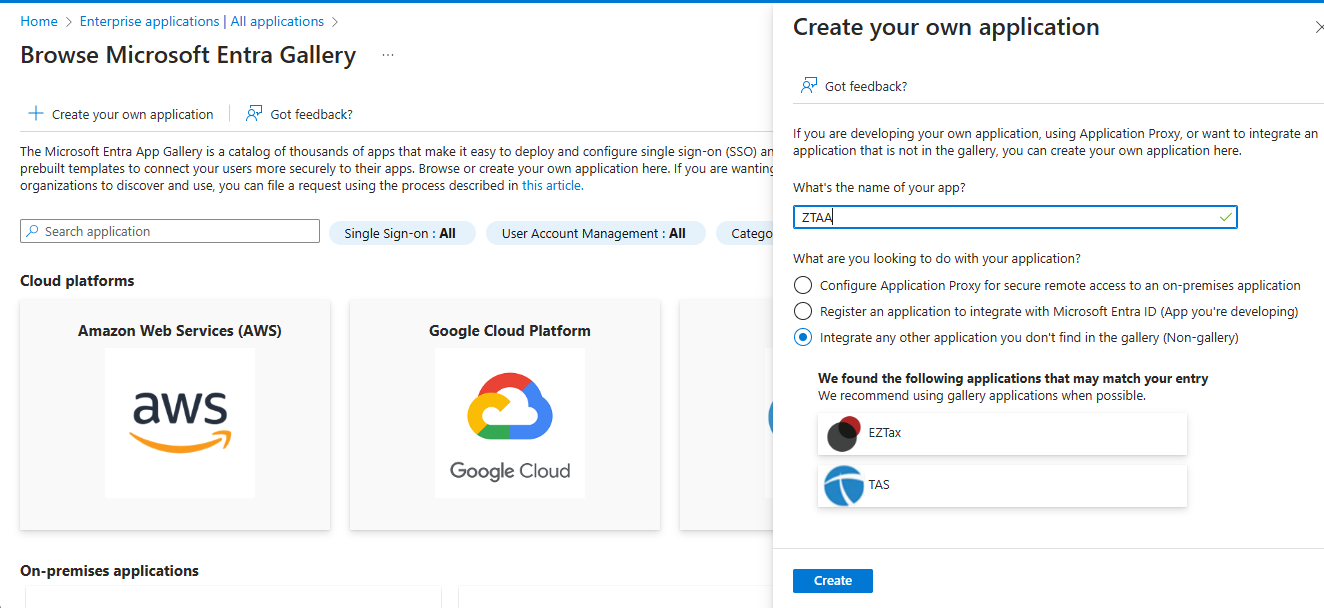Open the ellipsis menu next to the gallery title

(388, 55)
